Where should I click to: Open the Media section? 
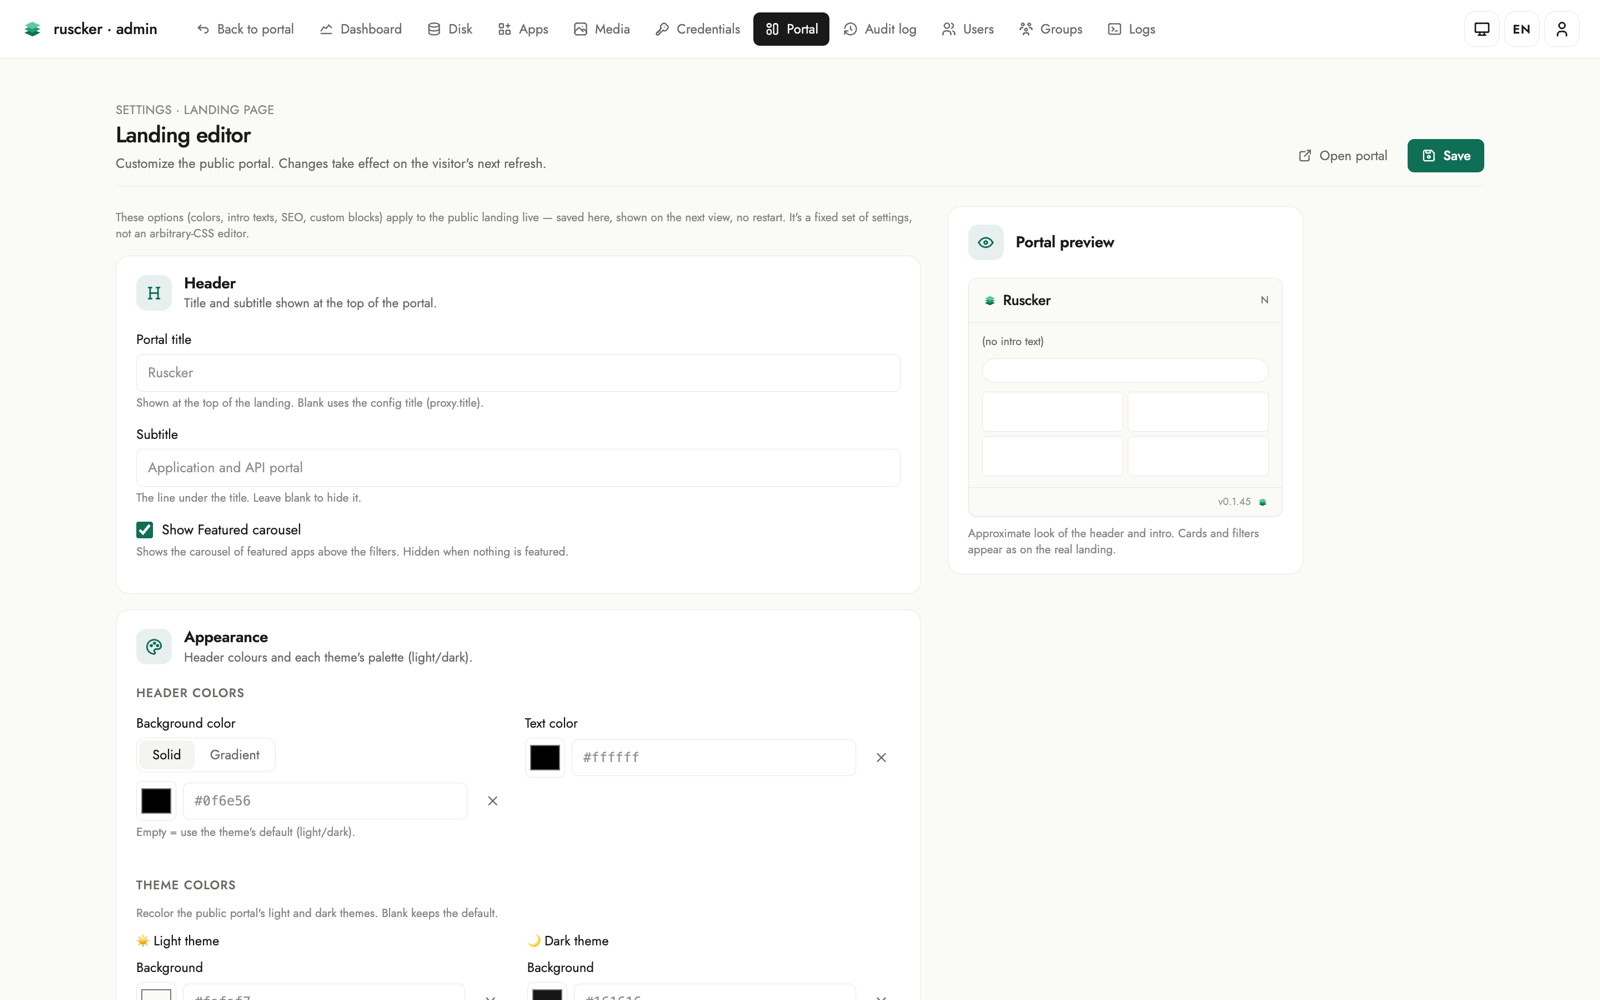point(602,29)
